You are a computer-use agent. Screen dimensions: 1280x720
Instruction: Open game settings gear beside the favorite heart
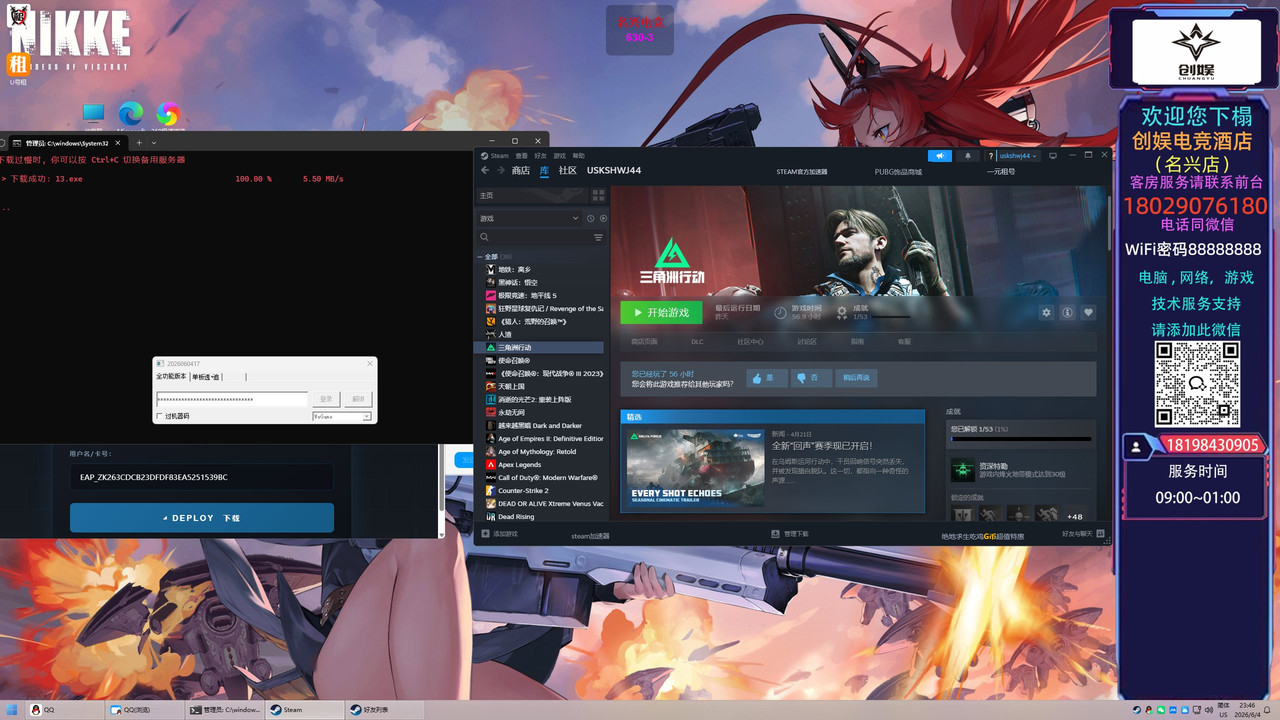[x=1046, y=312]
